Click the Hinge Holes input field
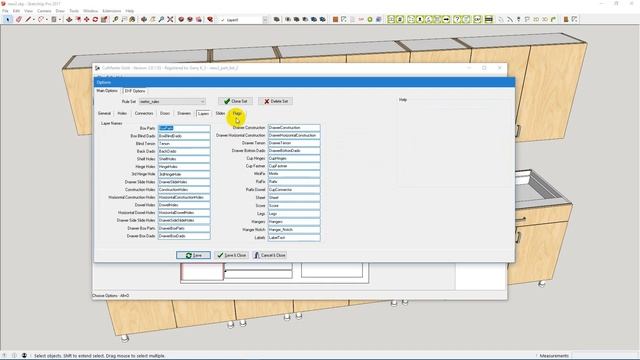 [x=184, y=167]
